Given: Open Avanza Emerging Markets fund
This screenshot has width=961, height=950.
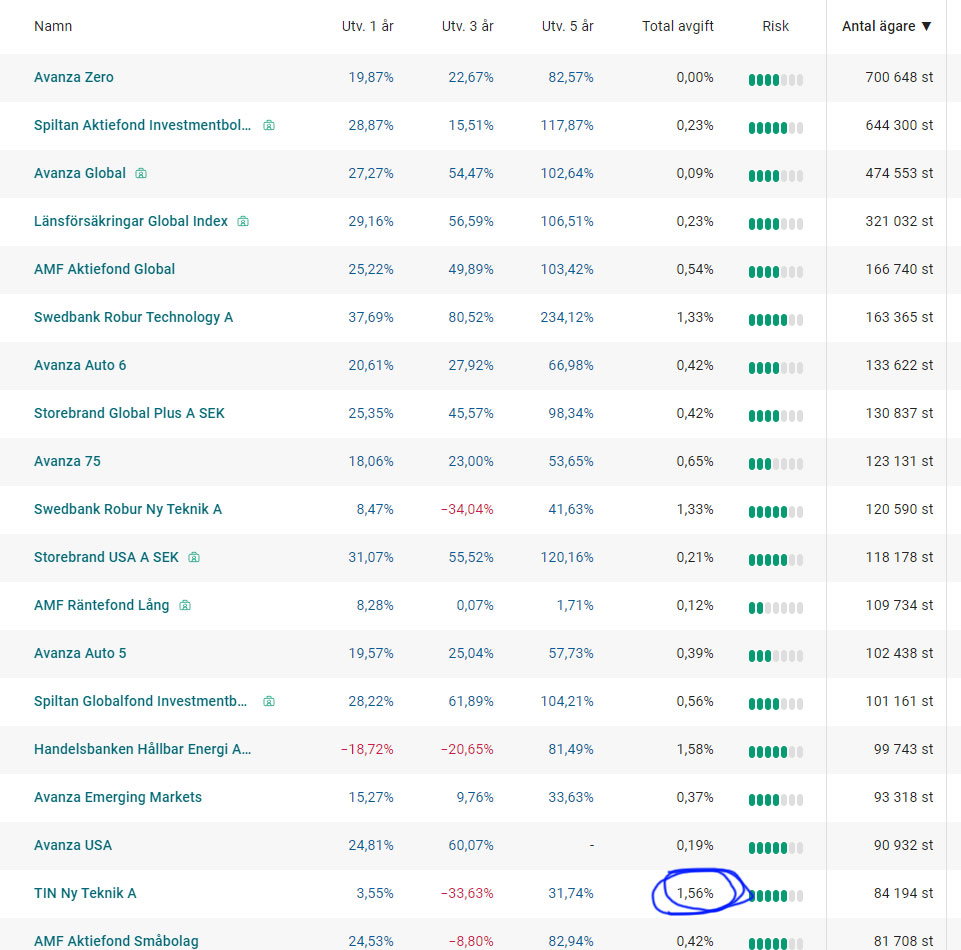Looking at the screenshot, I should click(118, 797).
